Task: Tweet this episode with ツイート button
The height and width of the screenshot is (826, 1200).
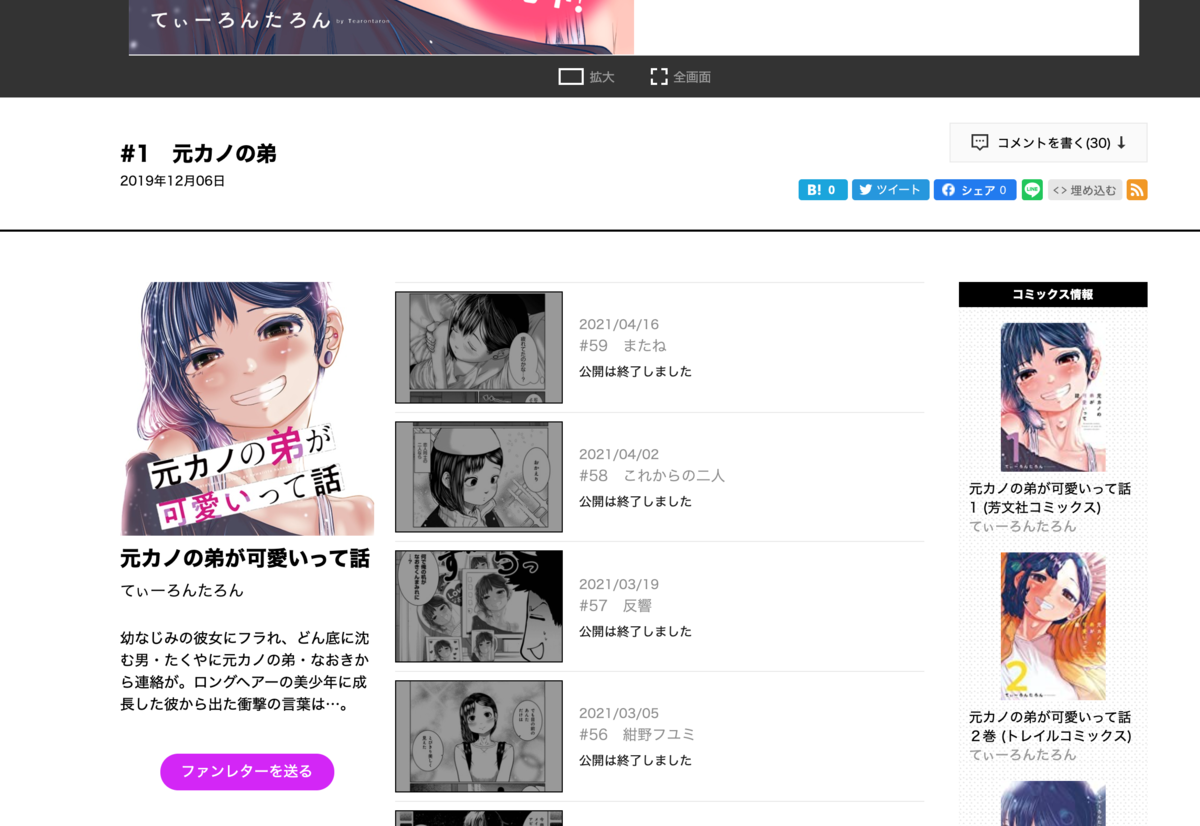Action: [891, 190]
